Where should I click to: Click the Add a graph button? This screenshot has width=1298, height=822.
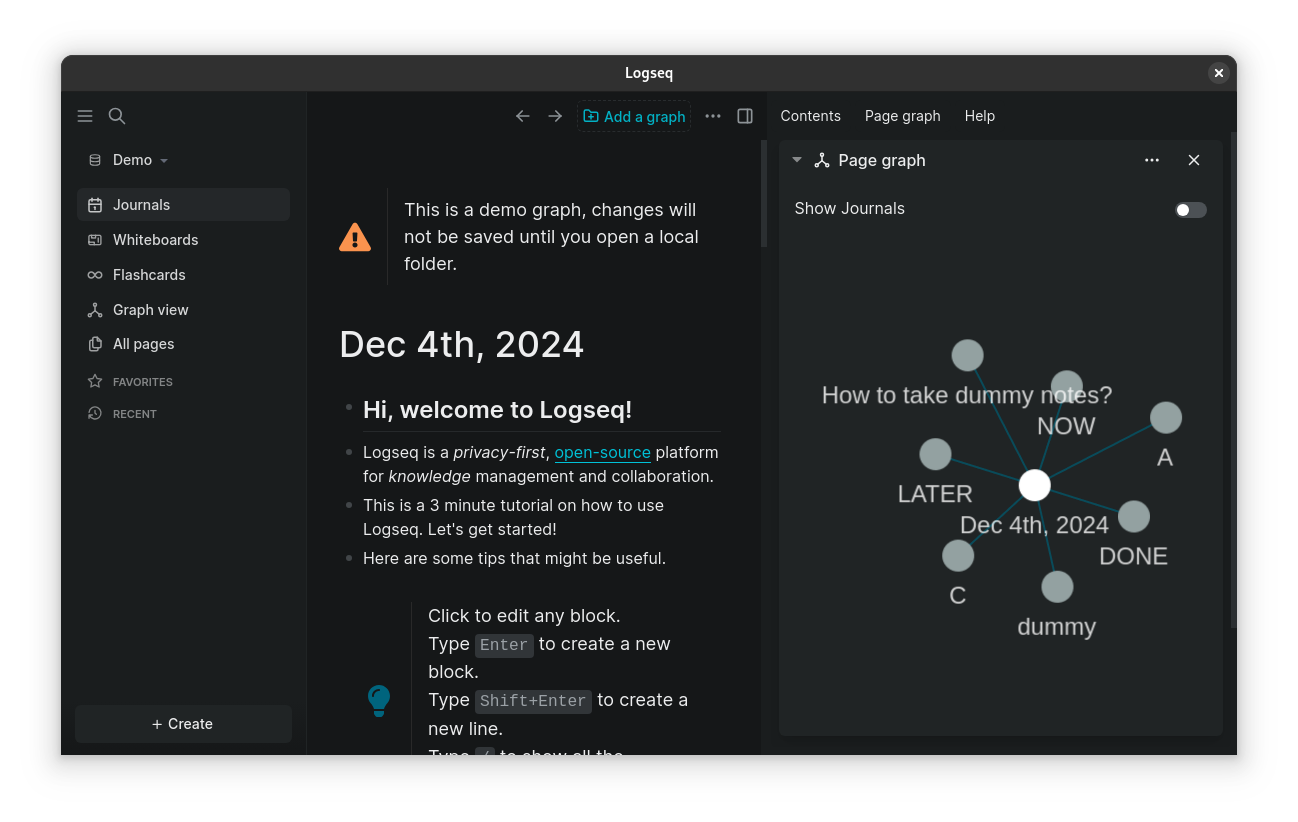tap(634, 116)
